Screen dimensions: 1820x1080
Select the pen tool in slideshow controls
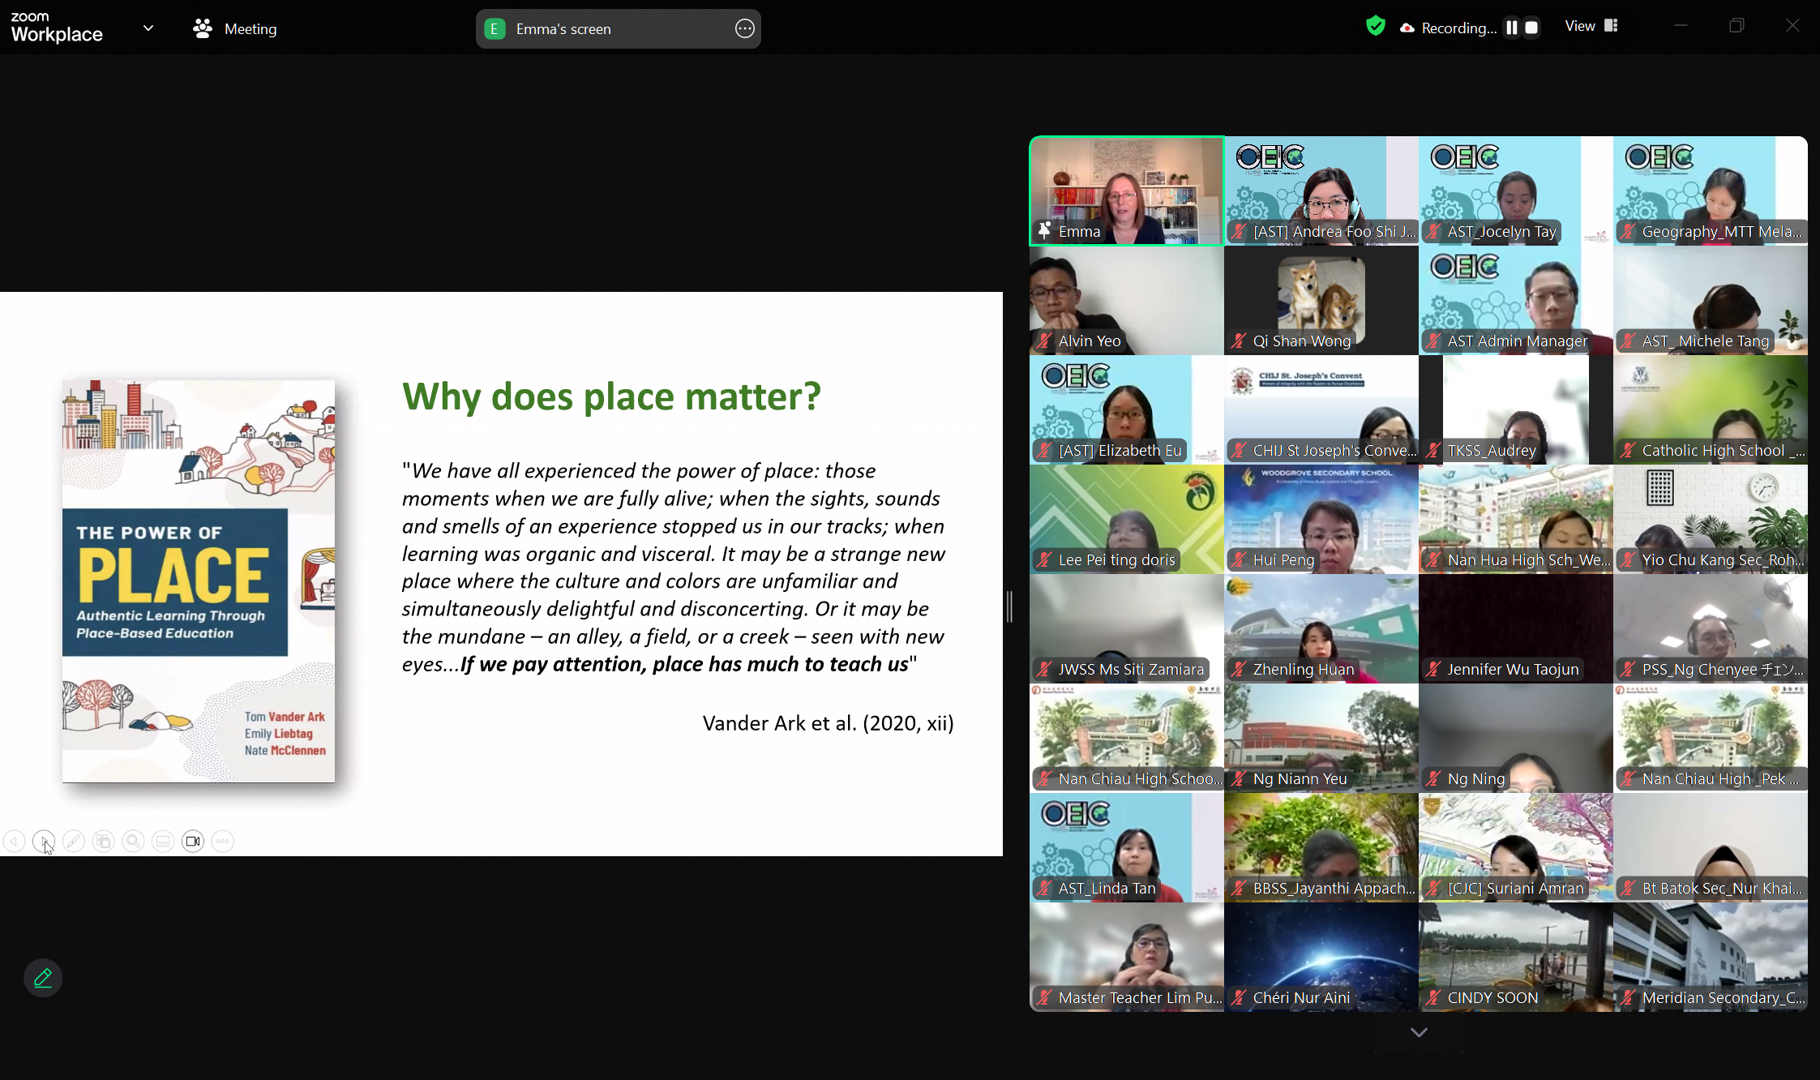coord(73,841)
